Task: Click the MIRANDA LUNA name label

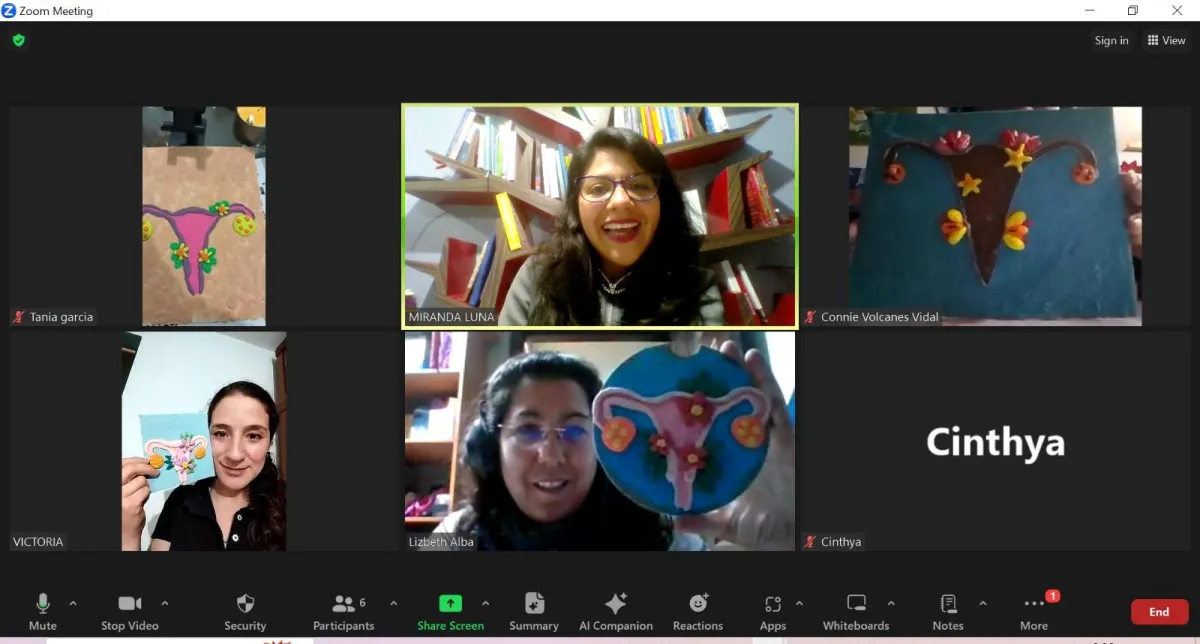Action: 451,317
